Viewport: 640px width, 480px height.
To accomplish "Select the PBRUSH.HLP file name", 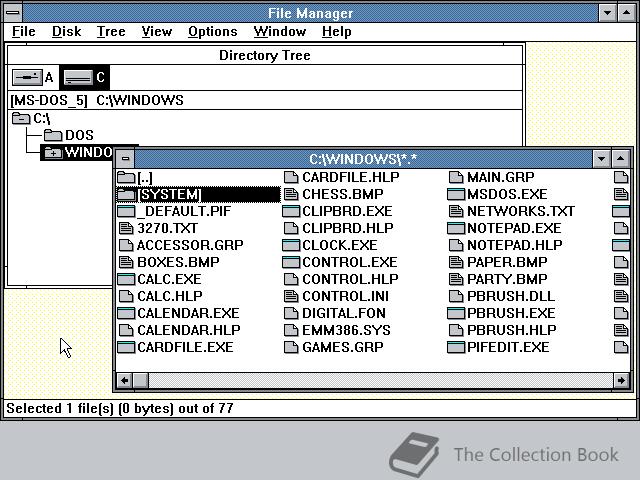I will 512,330.
